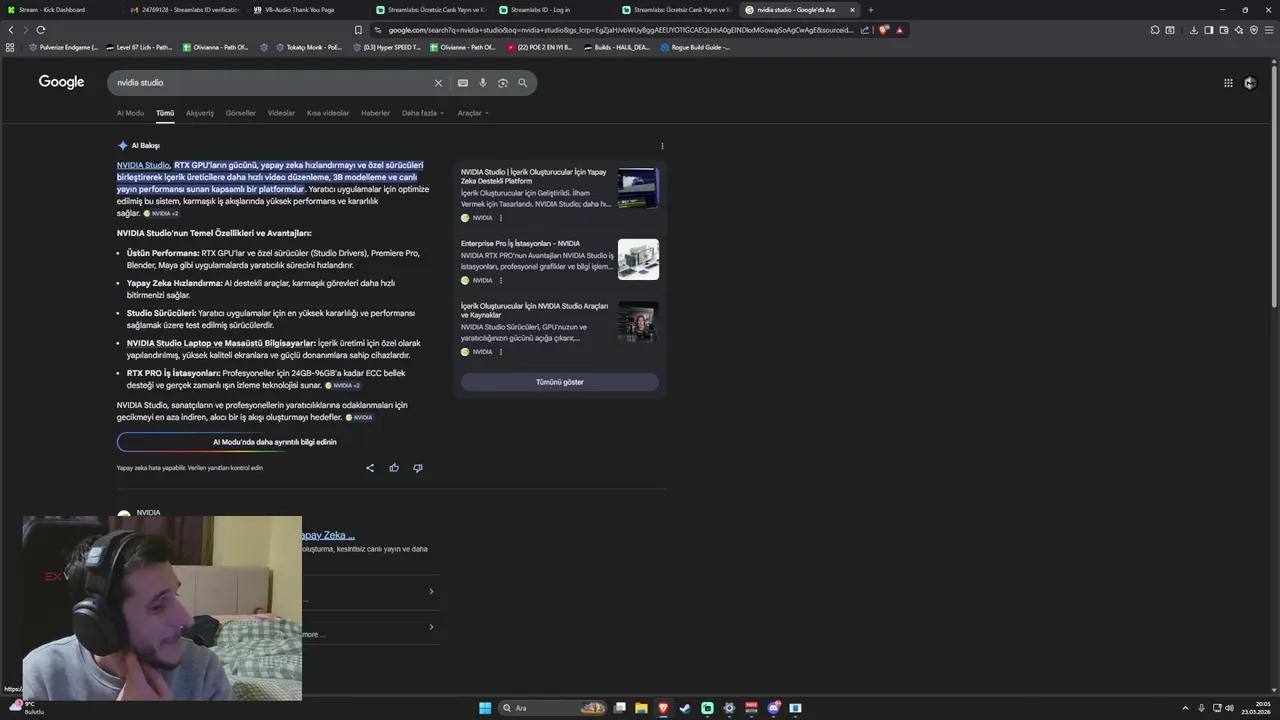The width and height of the screenshot is (1280, 720).
Task: Toggle the browser sidebar panel icon
Action: coord(1209,30)
